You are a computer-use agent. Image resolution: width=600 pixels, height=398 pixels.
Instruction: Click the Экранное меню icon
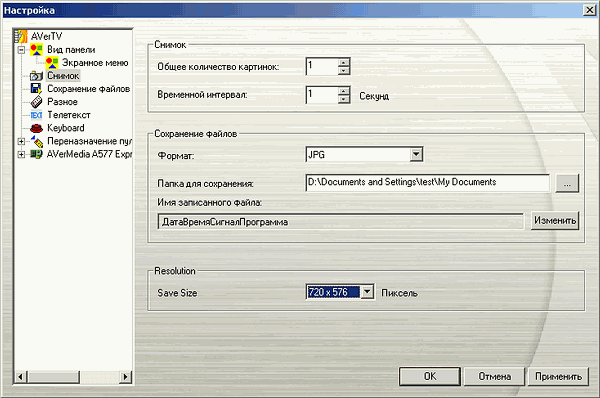(x=52, y=62)
